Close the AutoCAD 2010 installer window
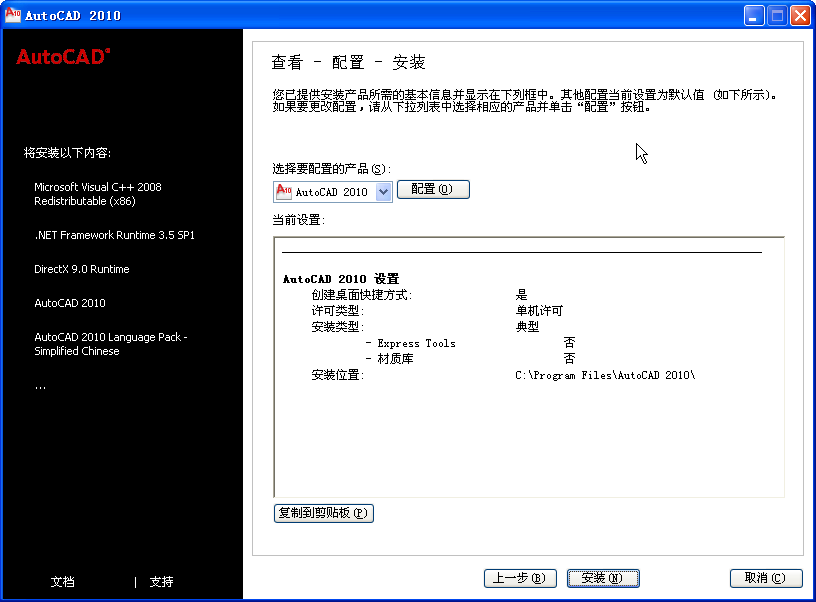The height and width of the screenshot is (602, 816). pos(800,16)
